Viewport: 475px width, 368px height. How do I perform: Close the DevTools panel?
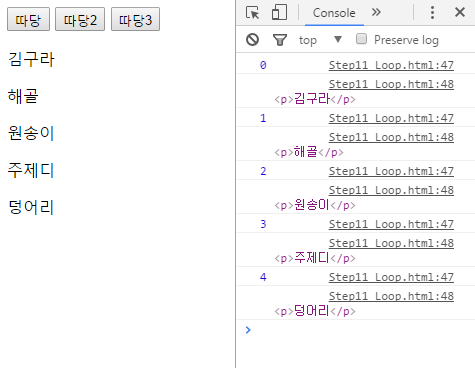(460, 12)
